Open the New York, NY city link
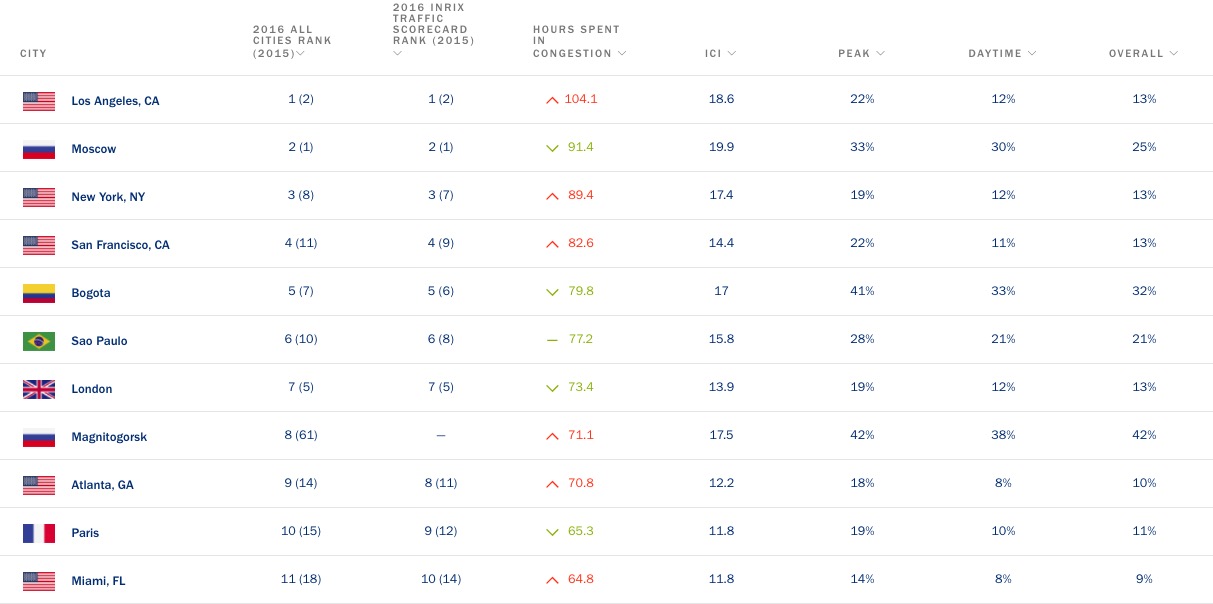1213x604 pixels. pos(108,197)
